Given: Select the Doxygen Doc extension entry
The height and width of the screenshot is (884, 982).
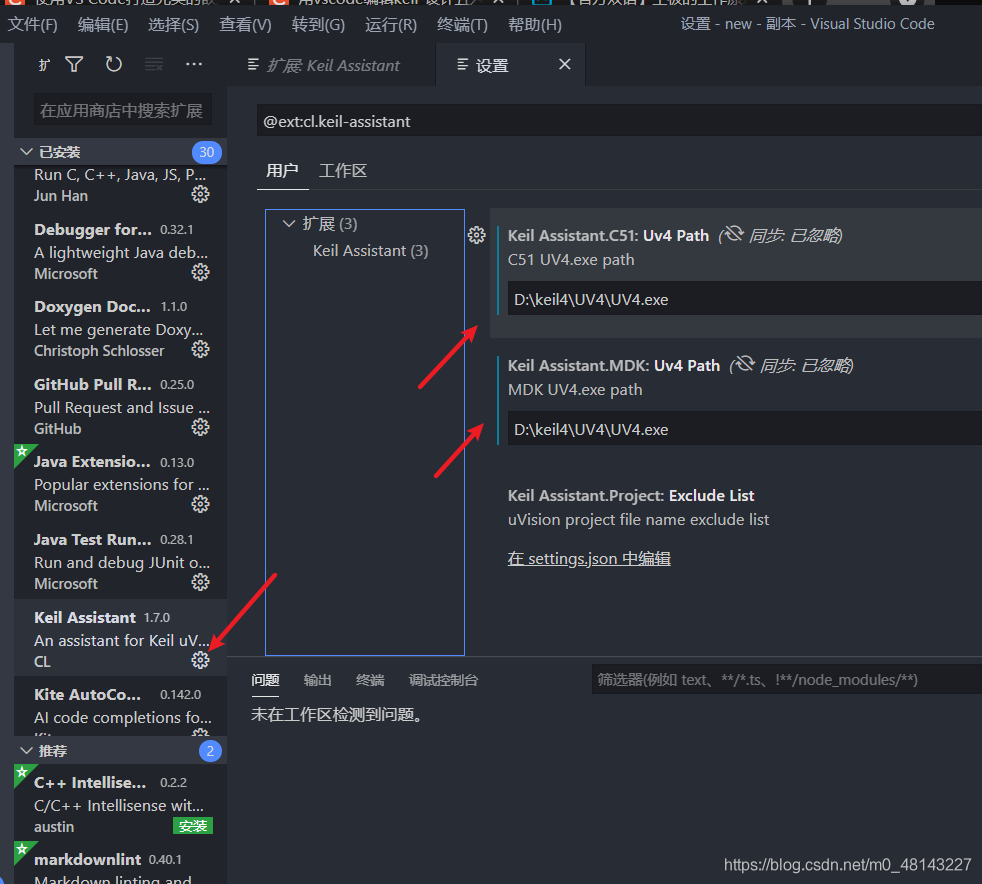Looking at the screenshot, I should (x=120, y=329).
